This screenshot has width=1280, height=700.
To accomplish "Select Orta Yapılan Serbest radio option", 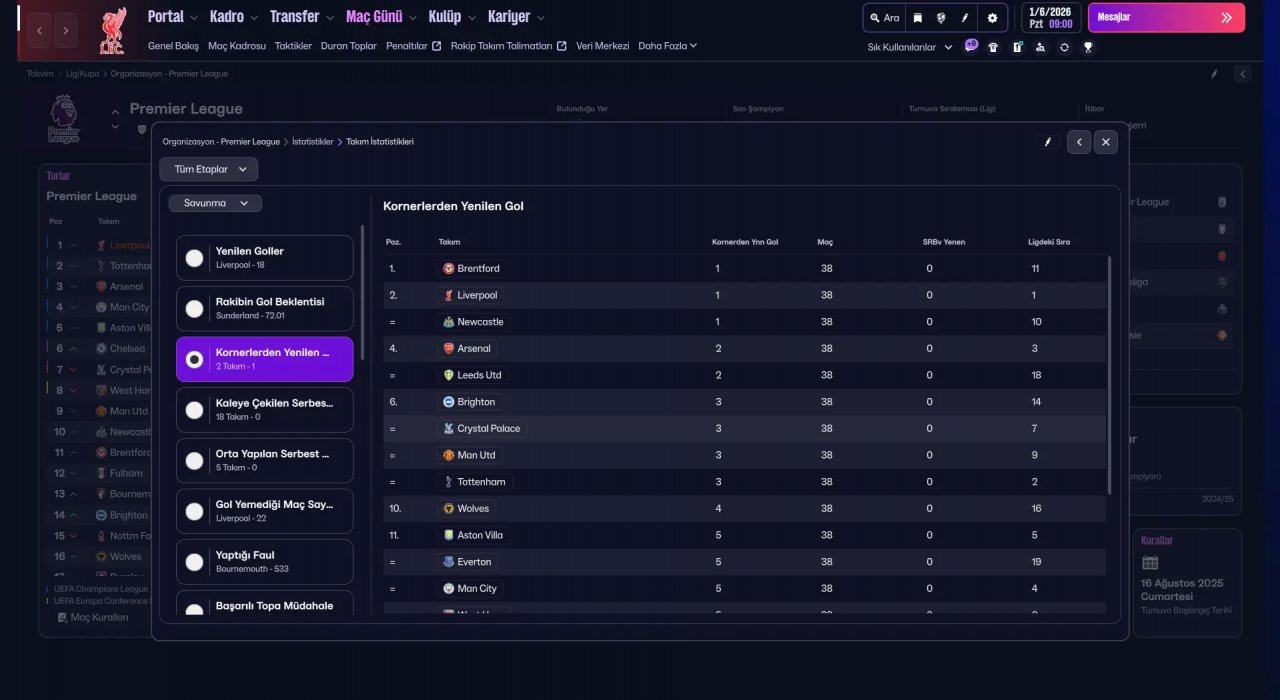I will (x=195, y=461).
